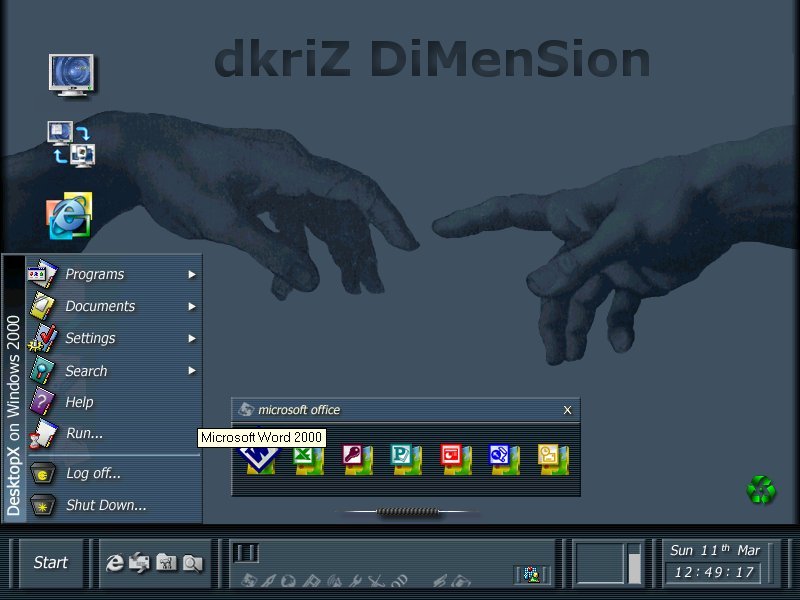Launch Microsoft Access with the key icon
This screenshot has height=600, width=800.
pos(357,459)
